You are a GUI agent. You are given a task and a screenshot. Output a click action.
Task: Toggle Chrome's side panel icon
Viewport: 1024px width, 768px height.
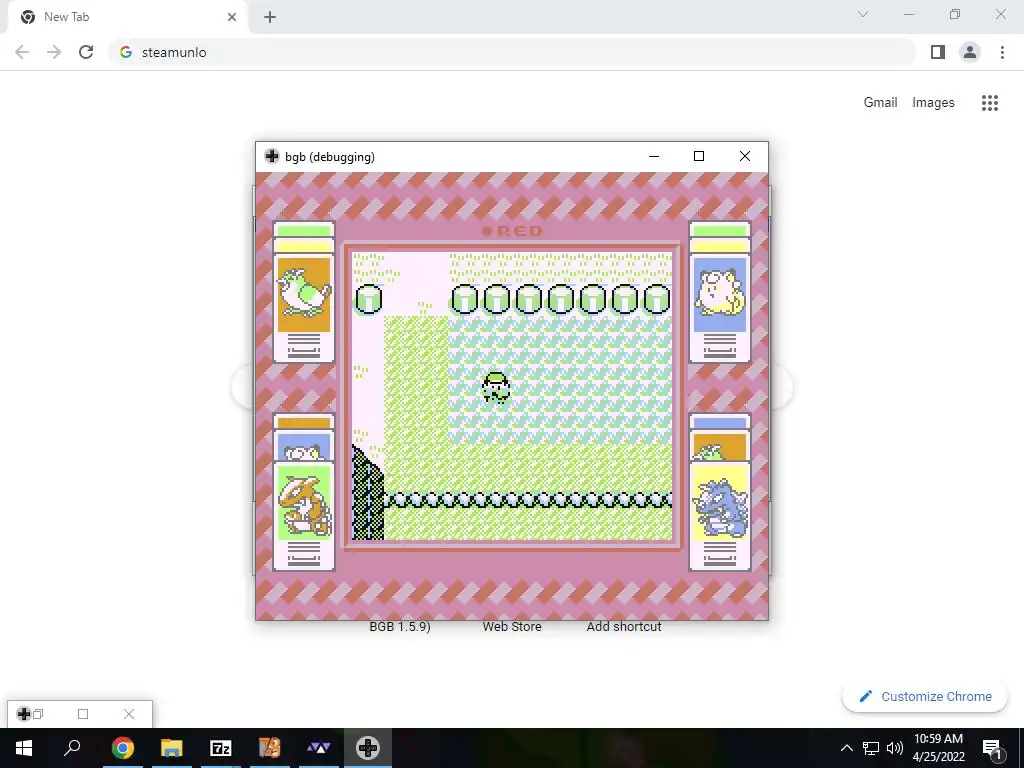click(x=938, y=52)
